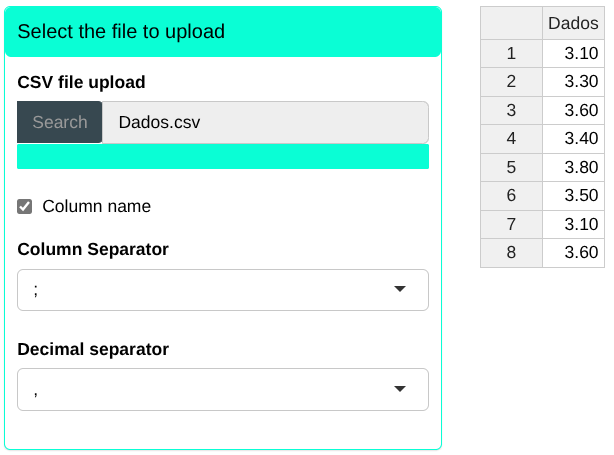Select row 8 header in table
The image size is (614, 455).
(x=511, y=253)
